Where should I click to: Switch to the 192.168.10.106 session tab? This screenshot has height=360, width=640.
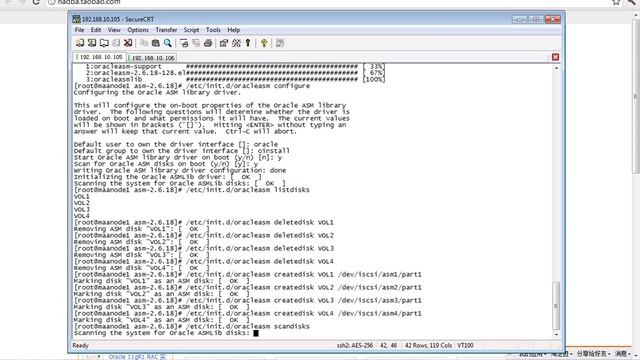(x=151, y=58)
